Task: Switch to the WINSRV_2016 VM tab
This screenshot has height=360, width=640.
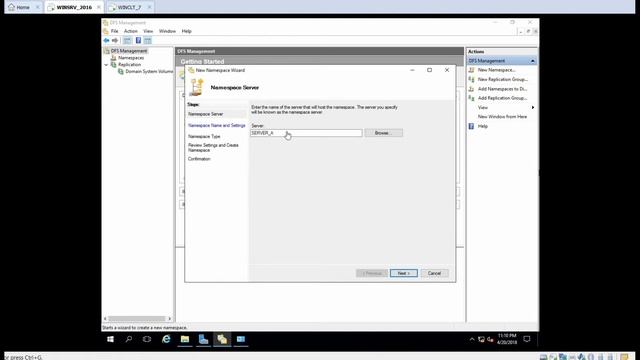Action: coord(73,7)
